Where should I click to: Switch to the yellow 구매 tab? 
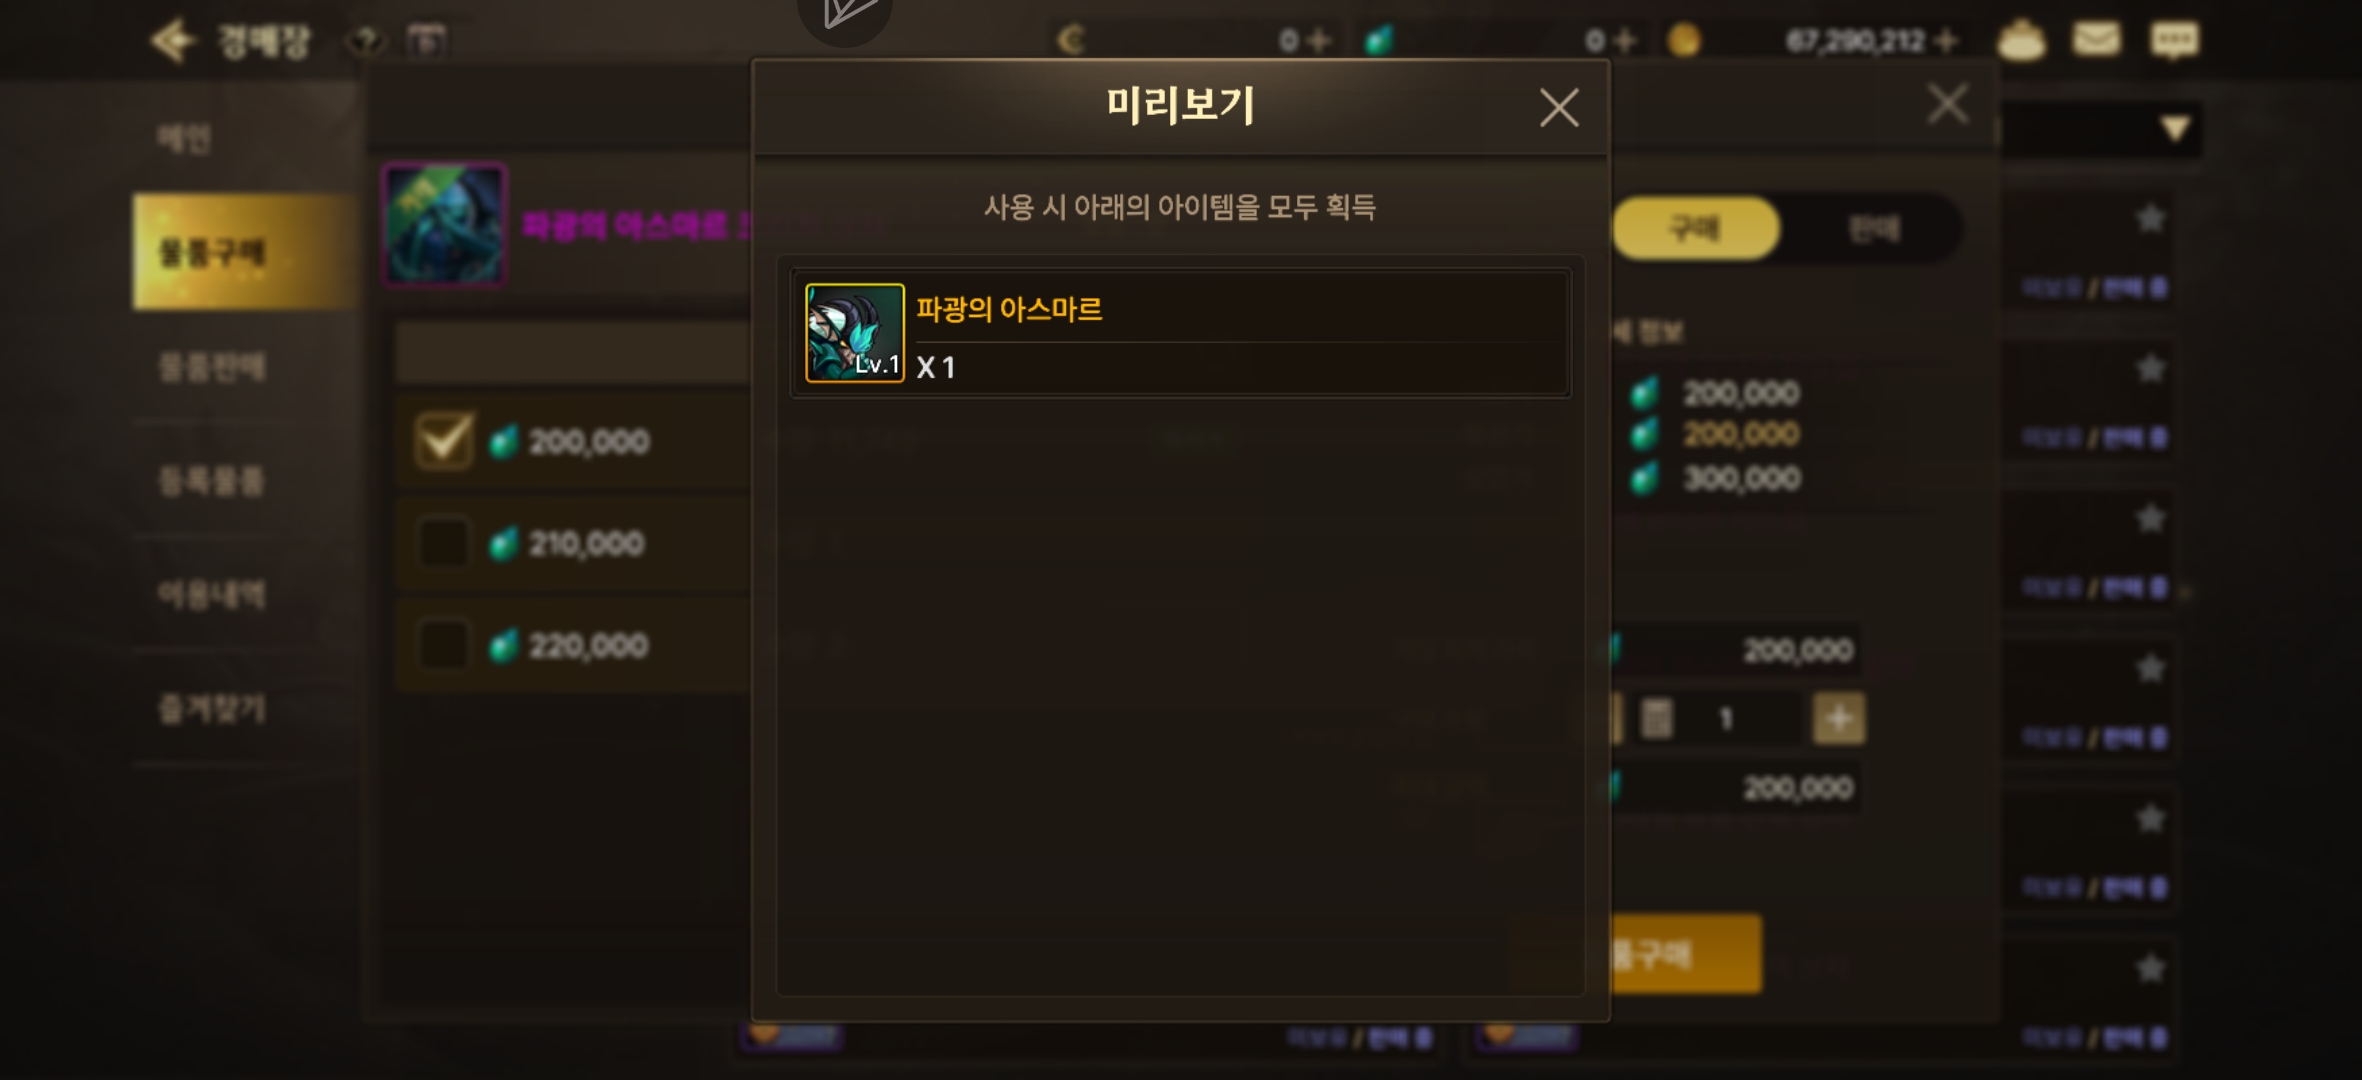pos(1695,228)
